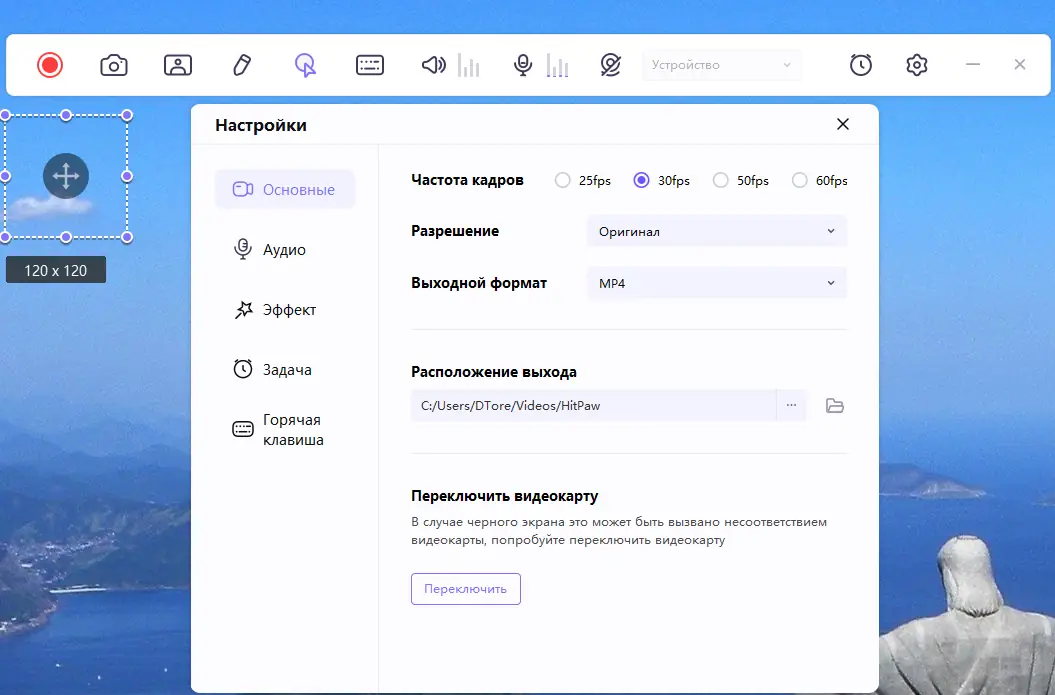Select the 50fps option
The height and width of the screenshot is (695, 1055).
coord(720,180)
